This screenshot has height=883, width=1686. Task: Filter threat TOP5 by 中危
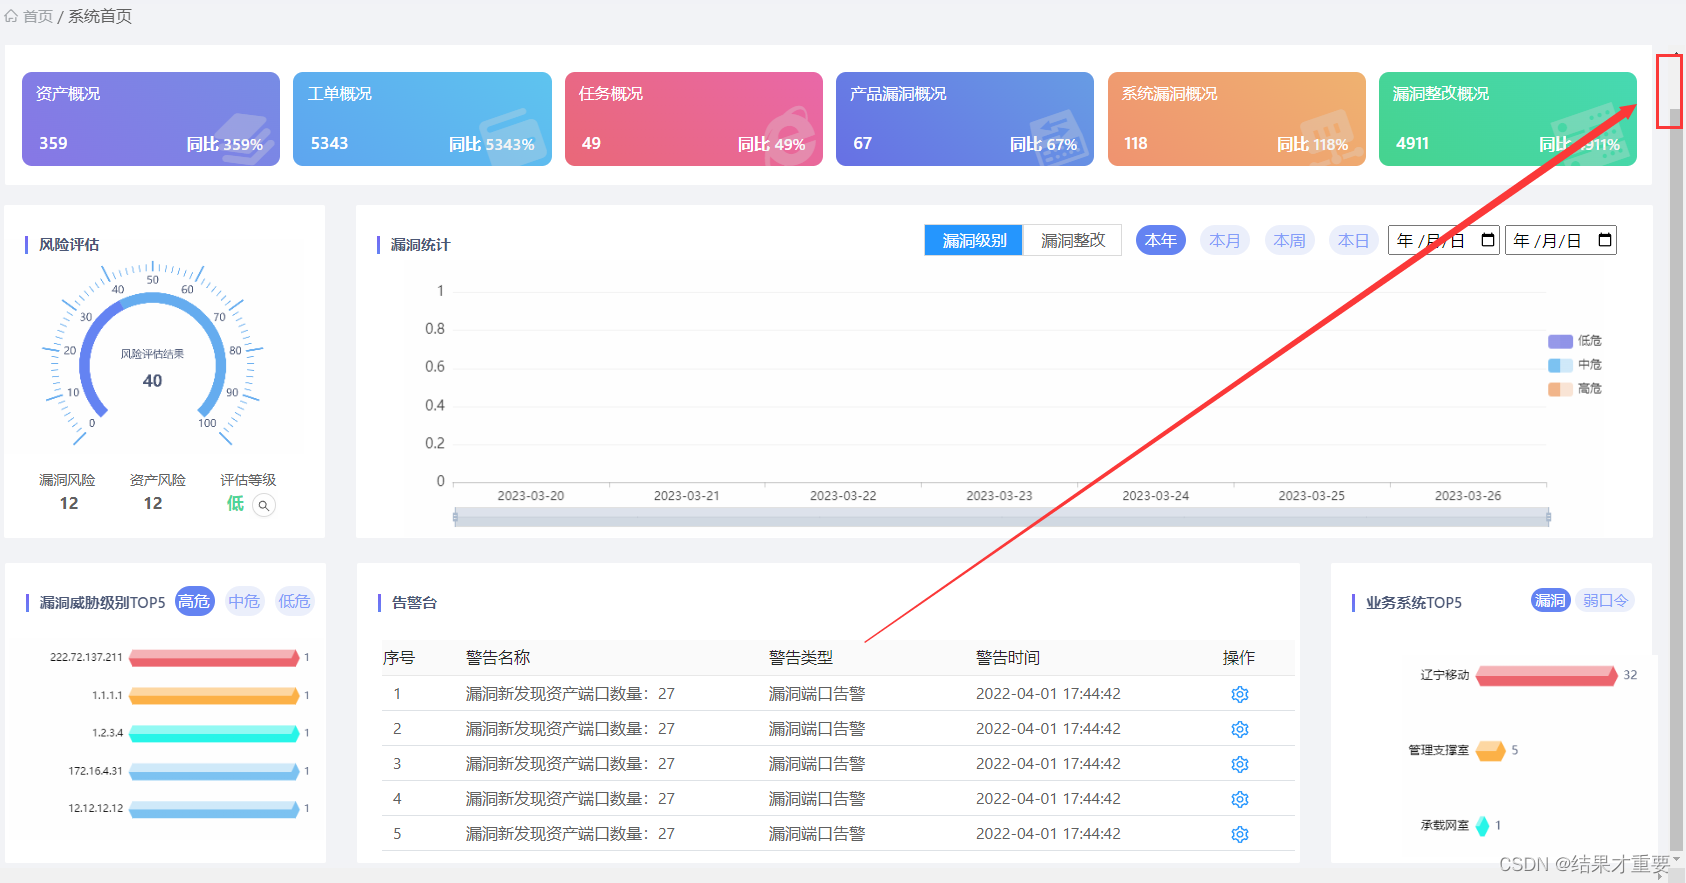[x=244, y=601]
